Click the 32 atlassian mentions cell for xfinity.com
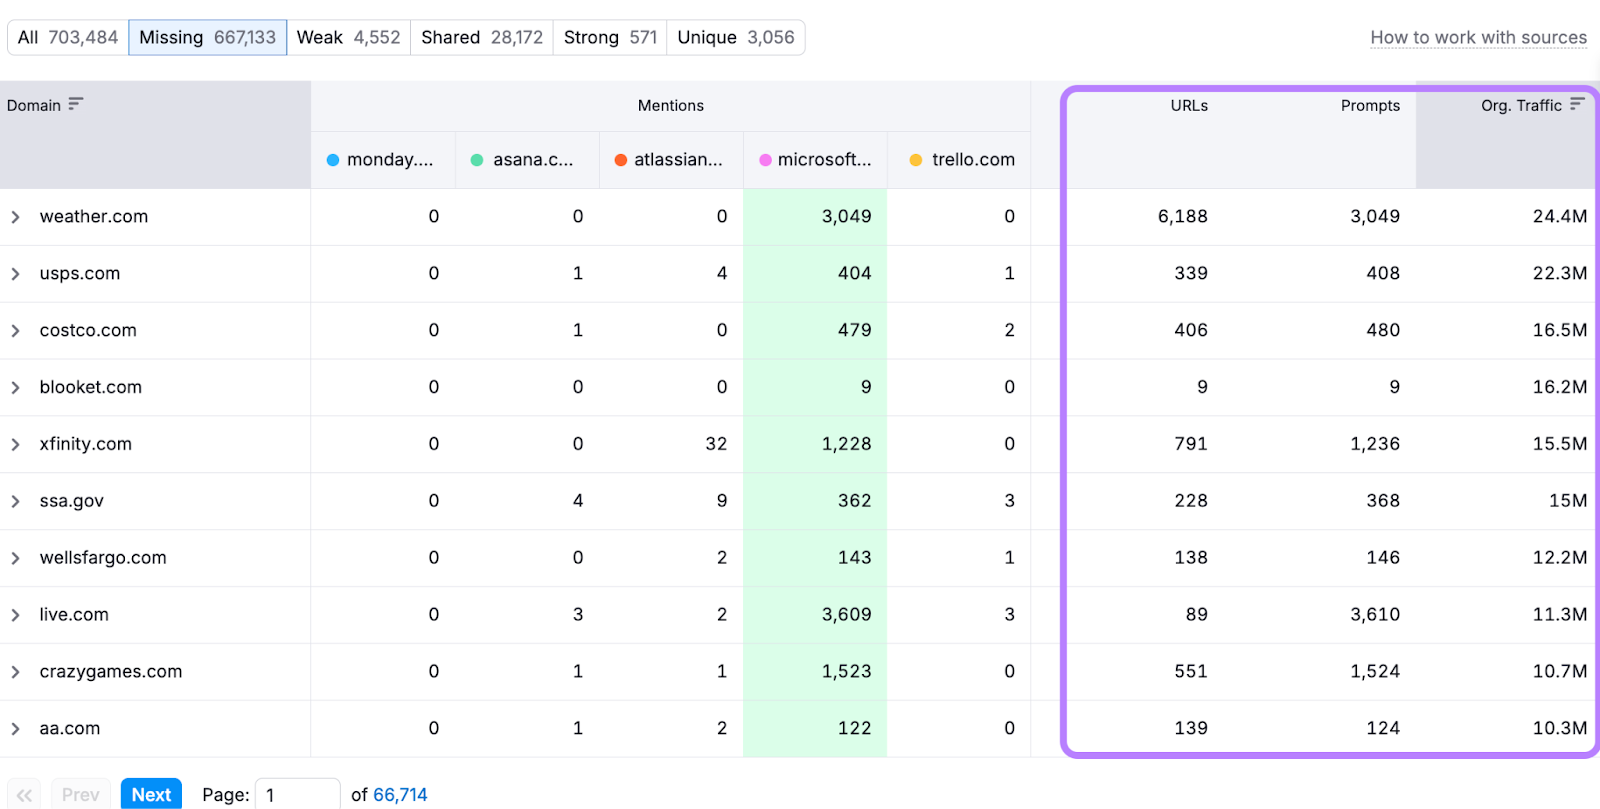1600x809 pixels. tap(716, 444)
